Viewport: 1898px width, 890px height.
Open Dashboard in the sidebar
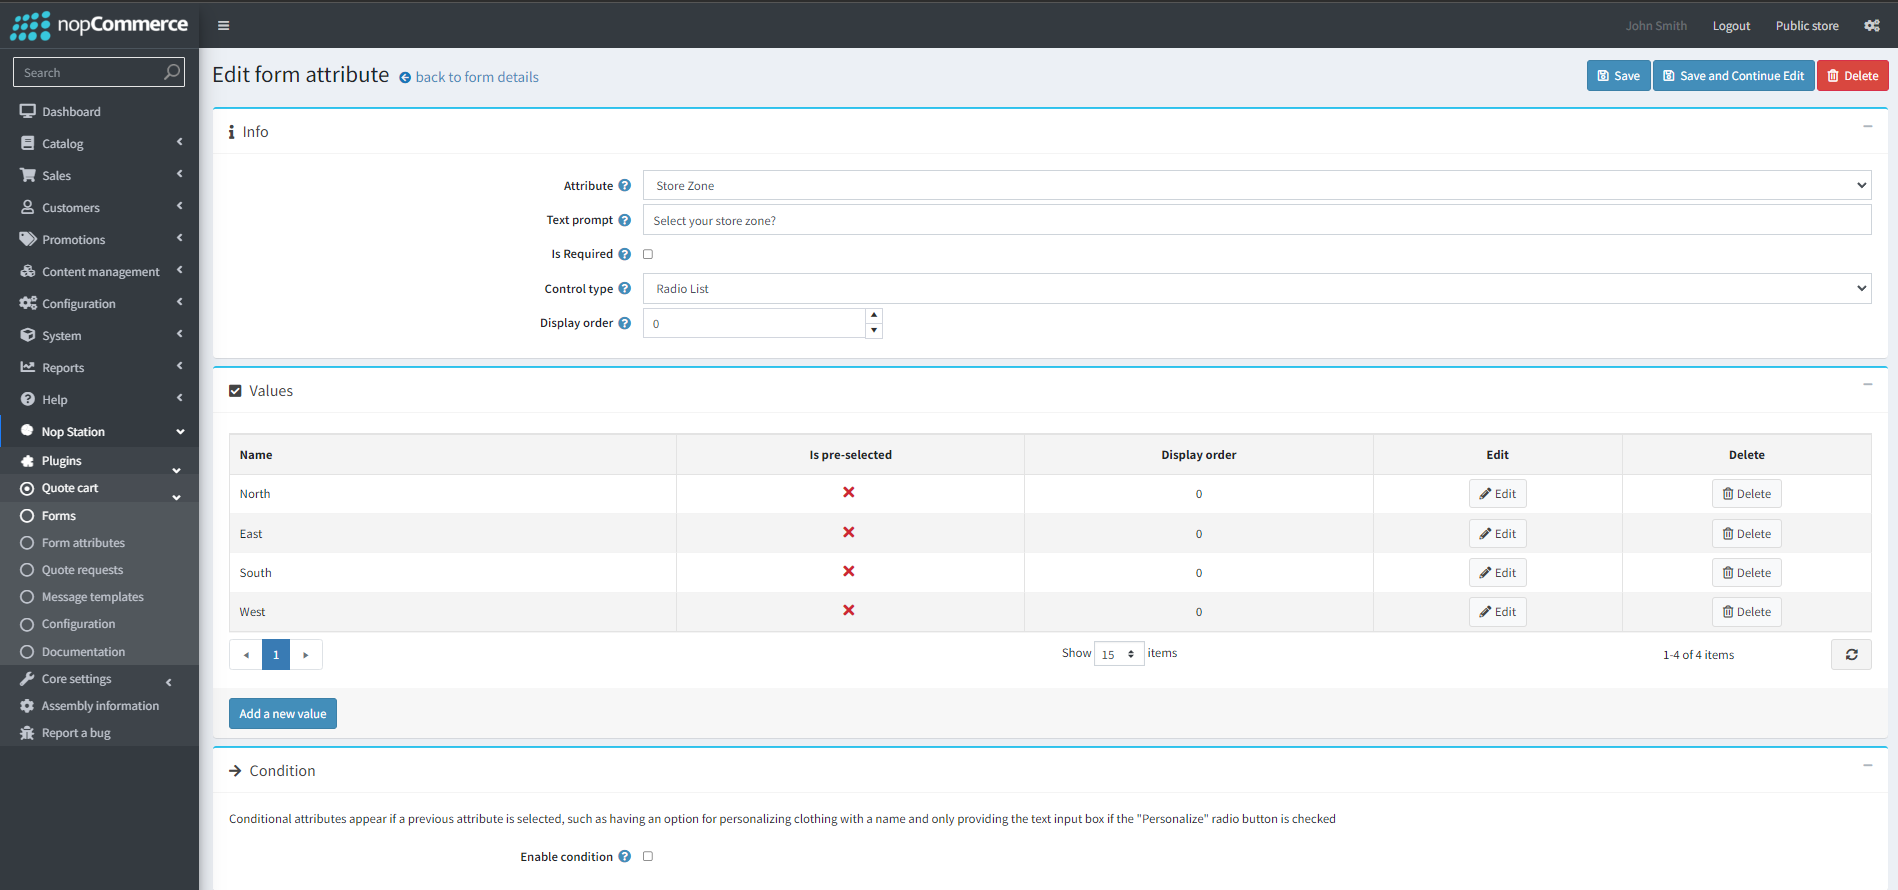[x=99, y=112]
